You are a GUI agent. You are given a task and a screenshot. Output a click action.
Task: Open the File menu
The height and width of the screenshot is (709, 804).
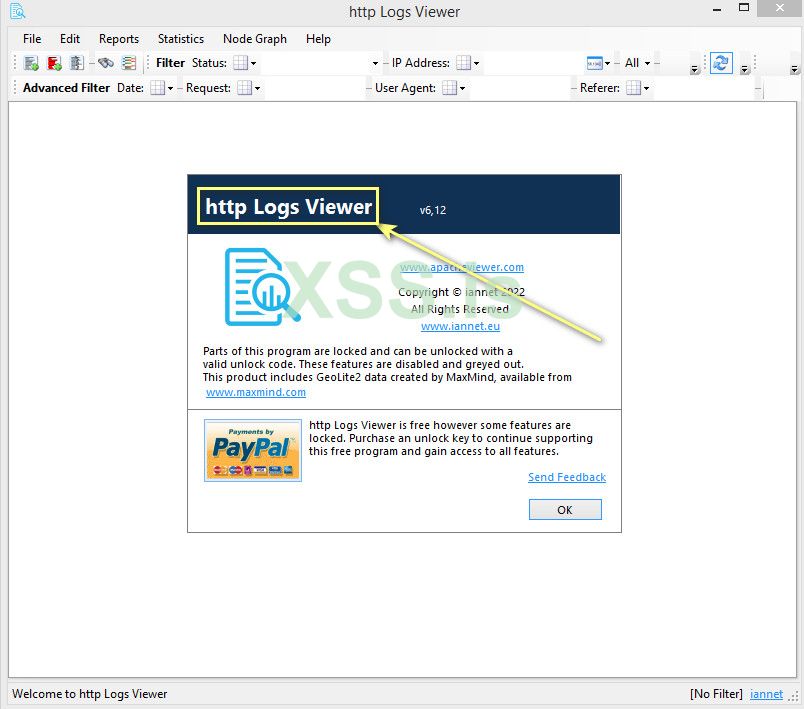coord(32,39)
